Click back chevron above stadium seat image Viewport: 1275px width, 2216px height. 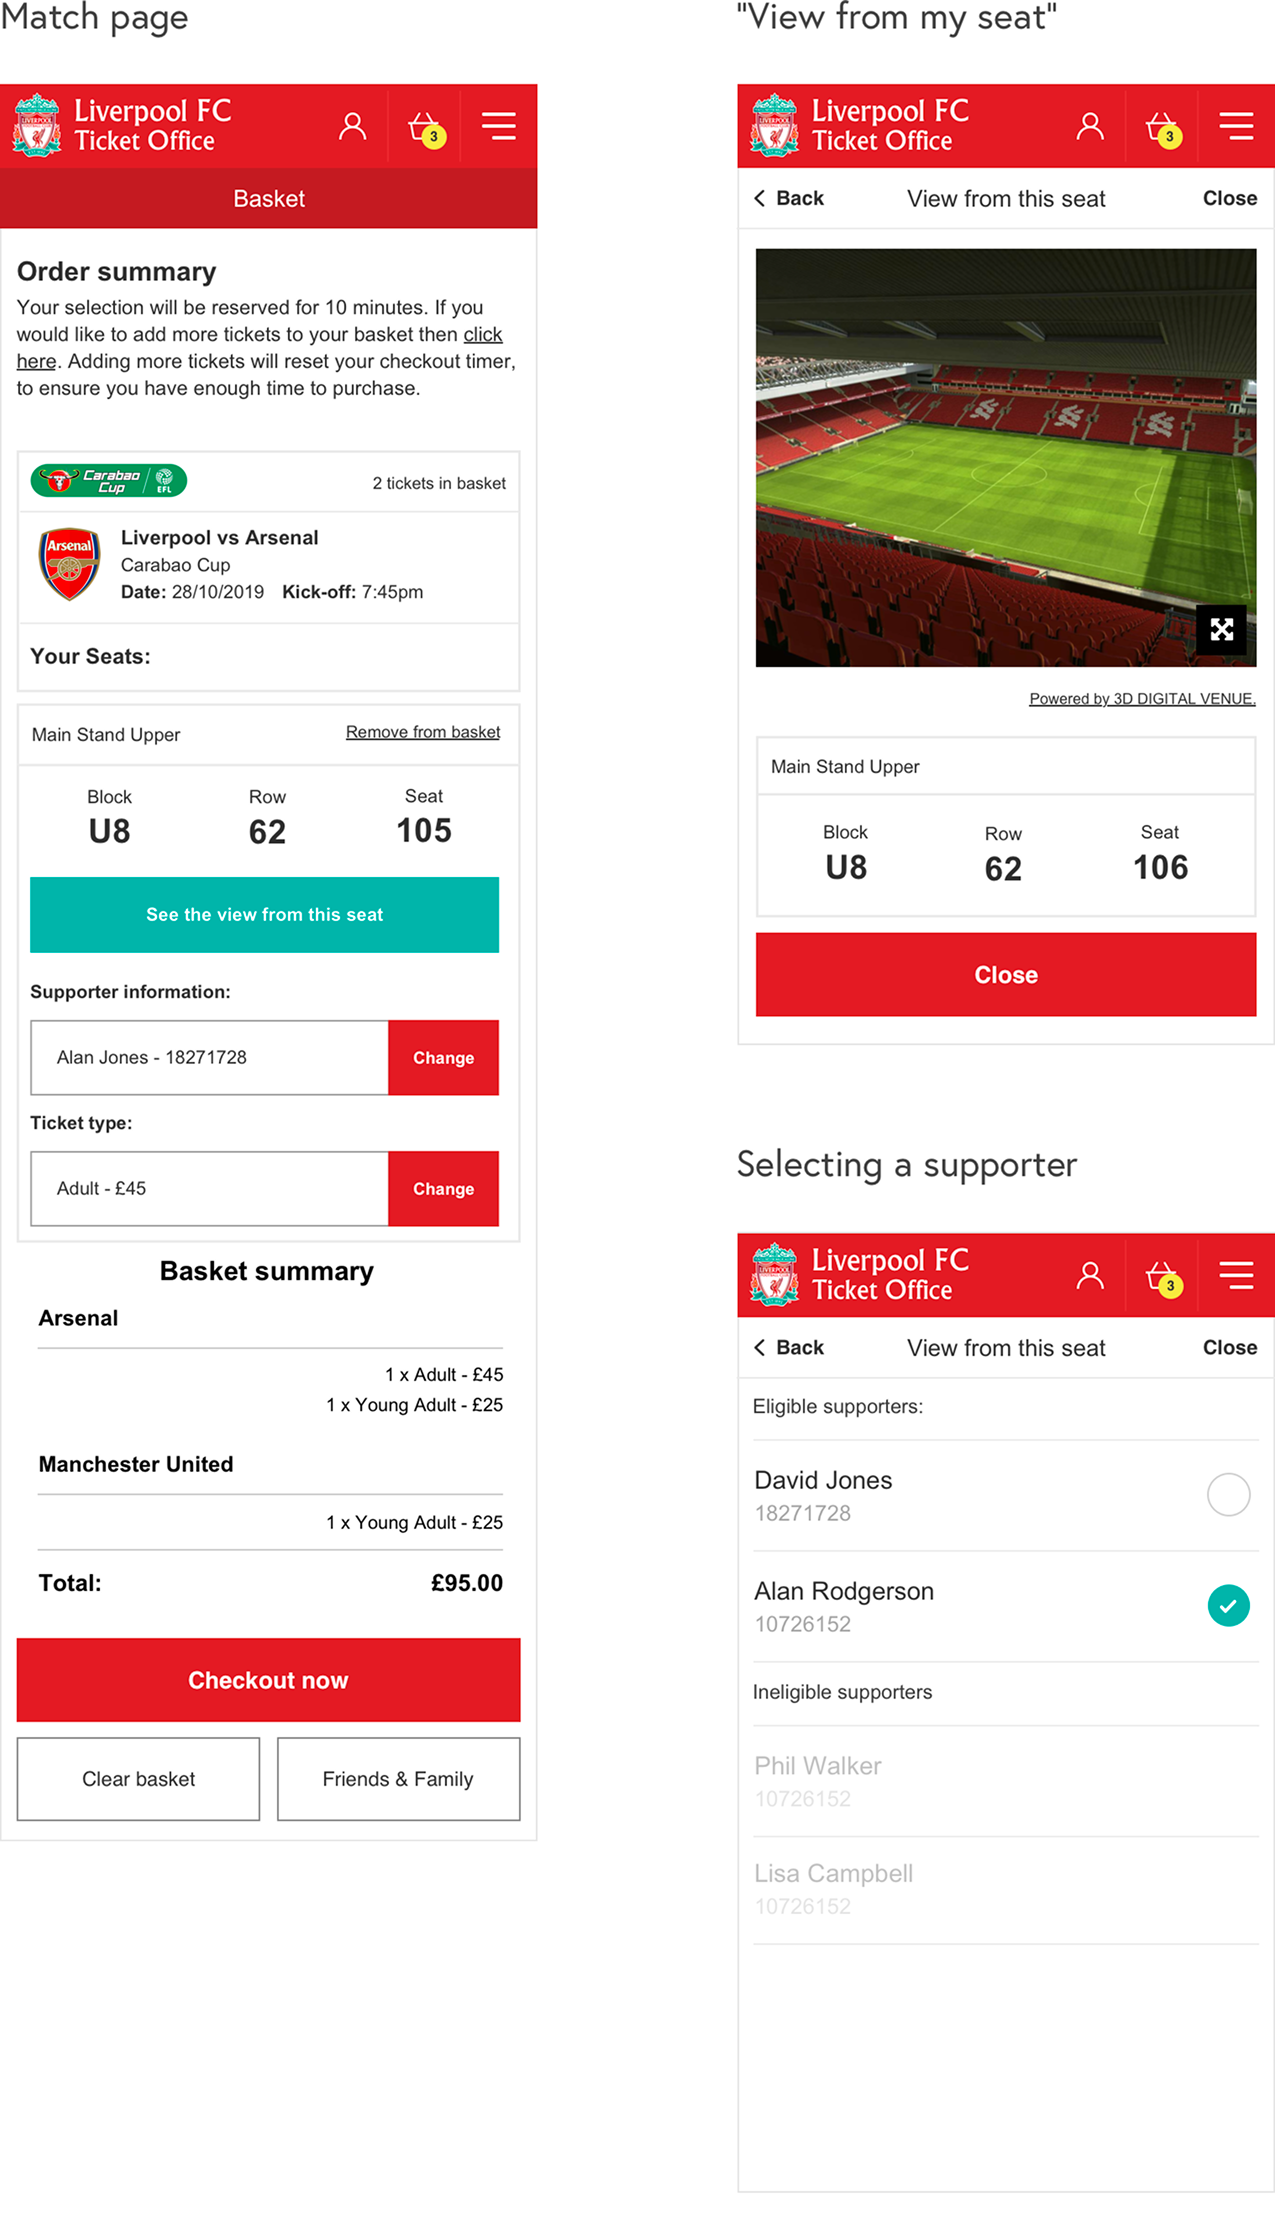click(761, 198)
